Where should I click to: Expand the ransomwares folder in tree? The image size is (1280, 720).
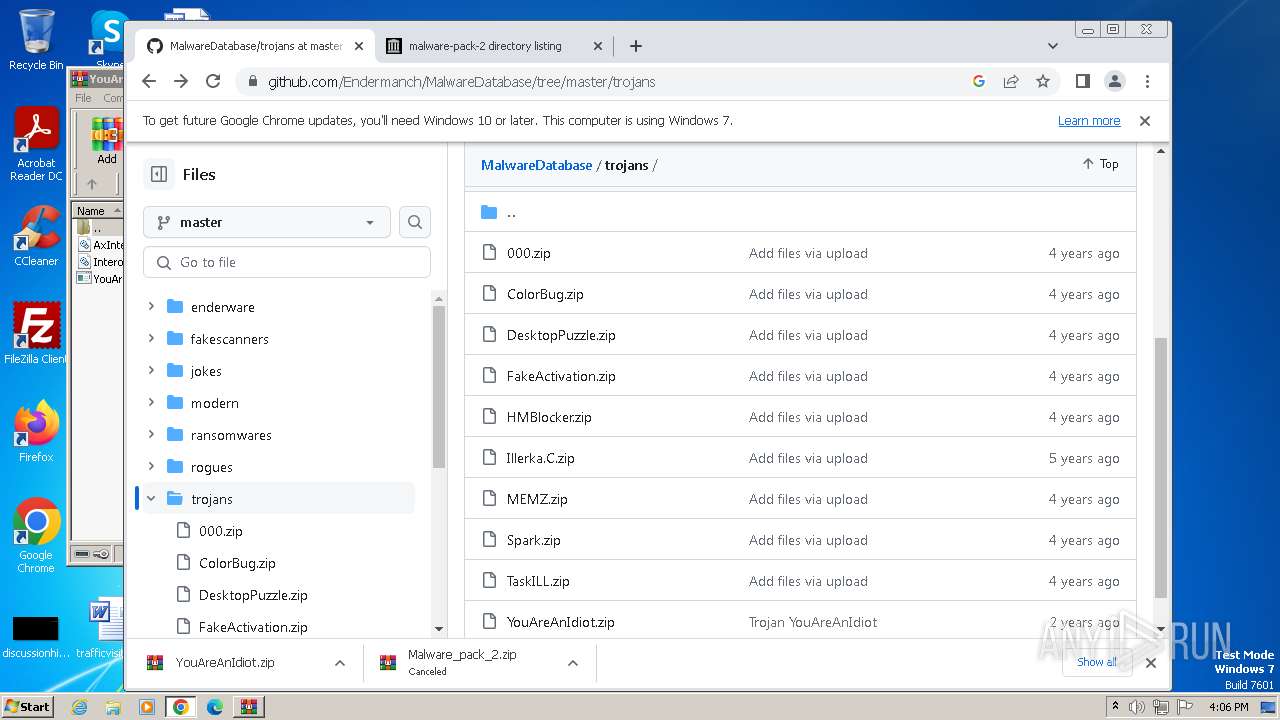pos(151,435)
